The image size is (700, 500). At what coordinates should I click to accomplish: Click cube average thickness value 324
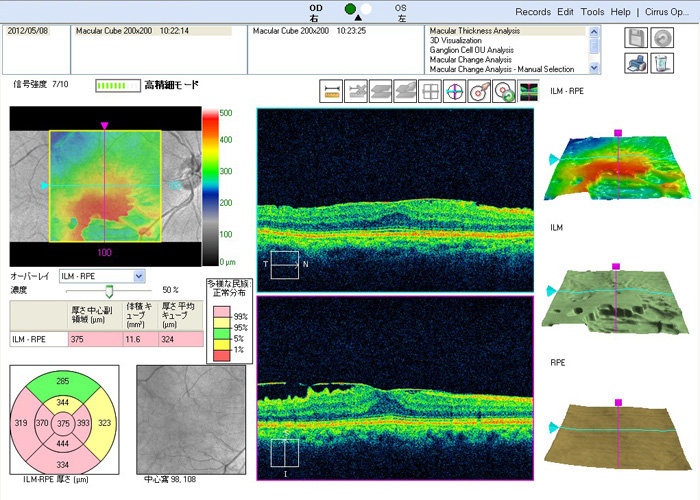181,339
